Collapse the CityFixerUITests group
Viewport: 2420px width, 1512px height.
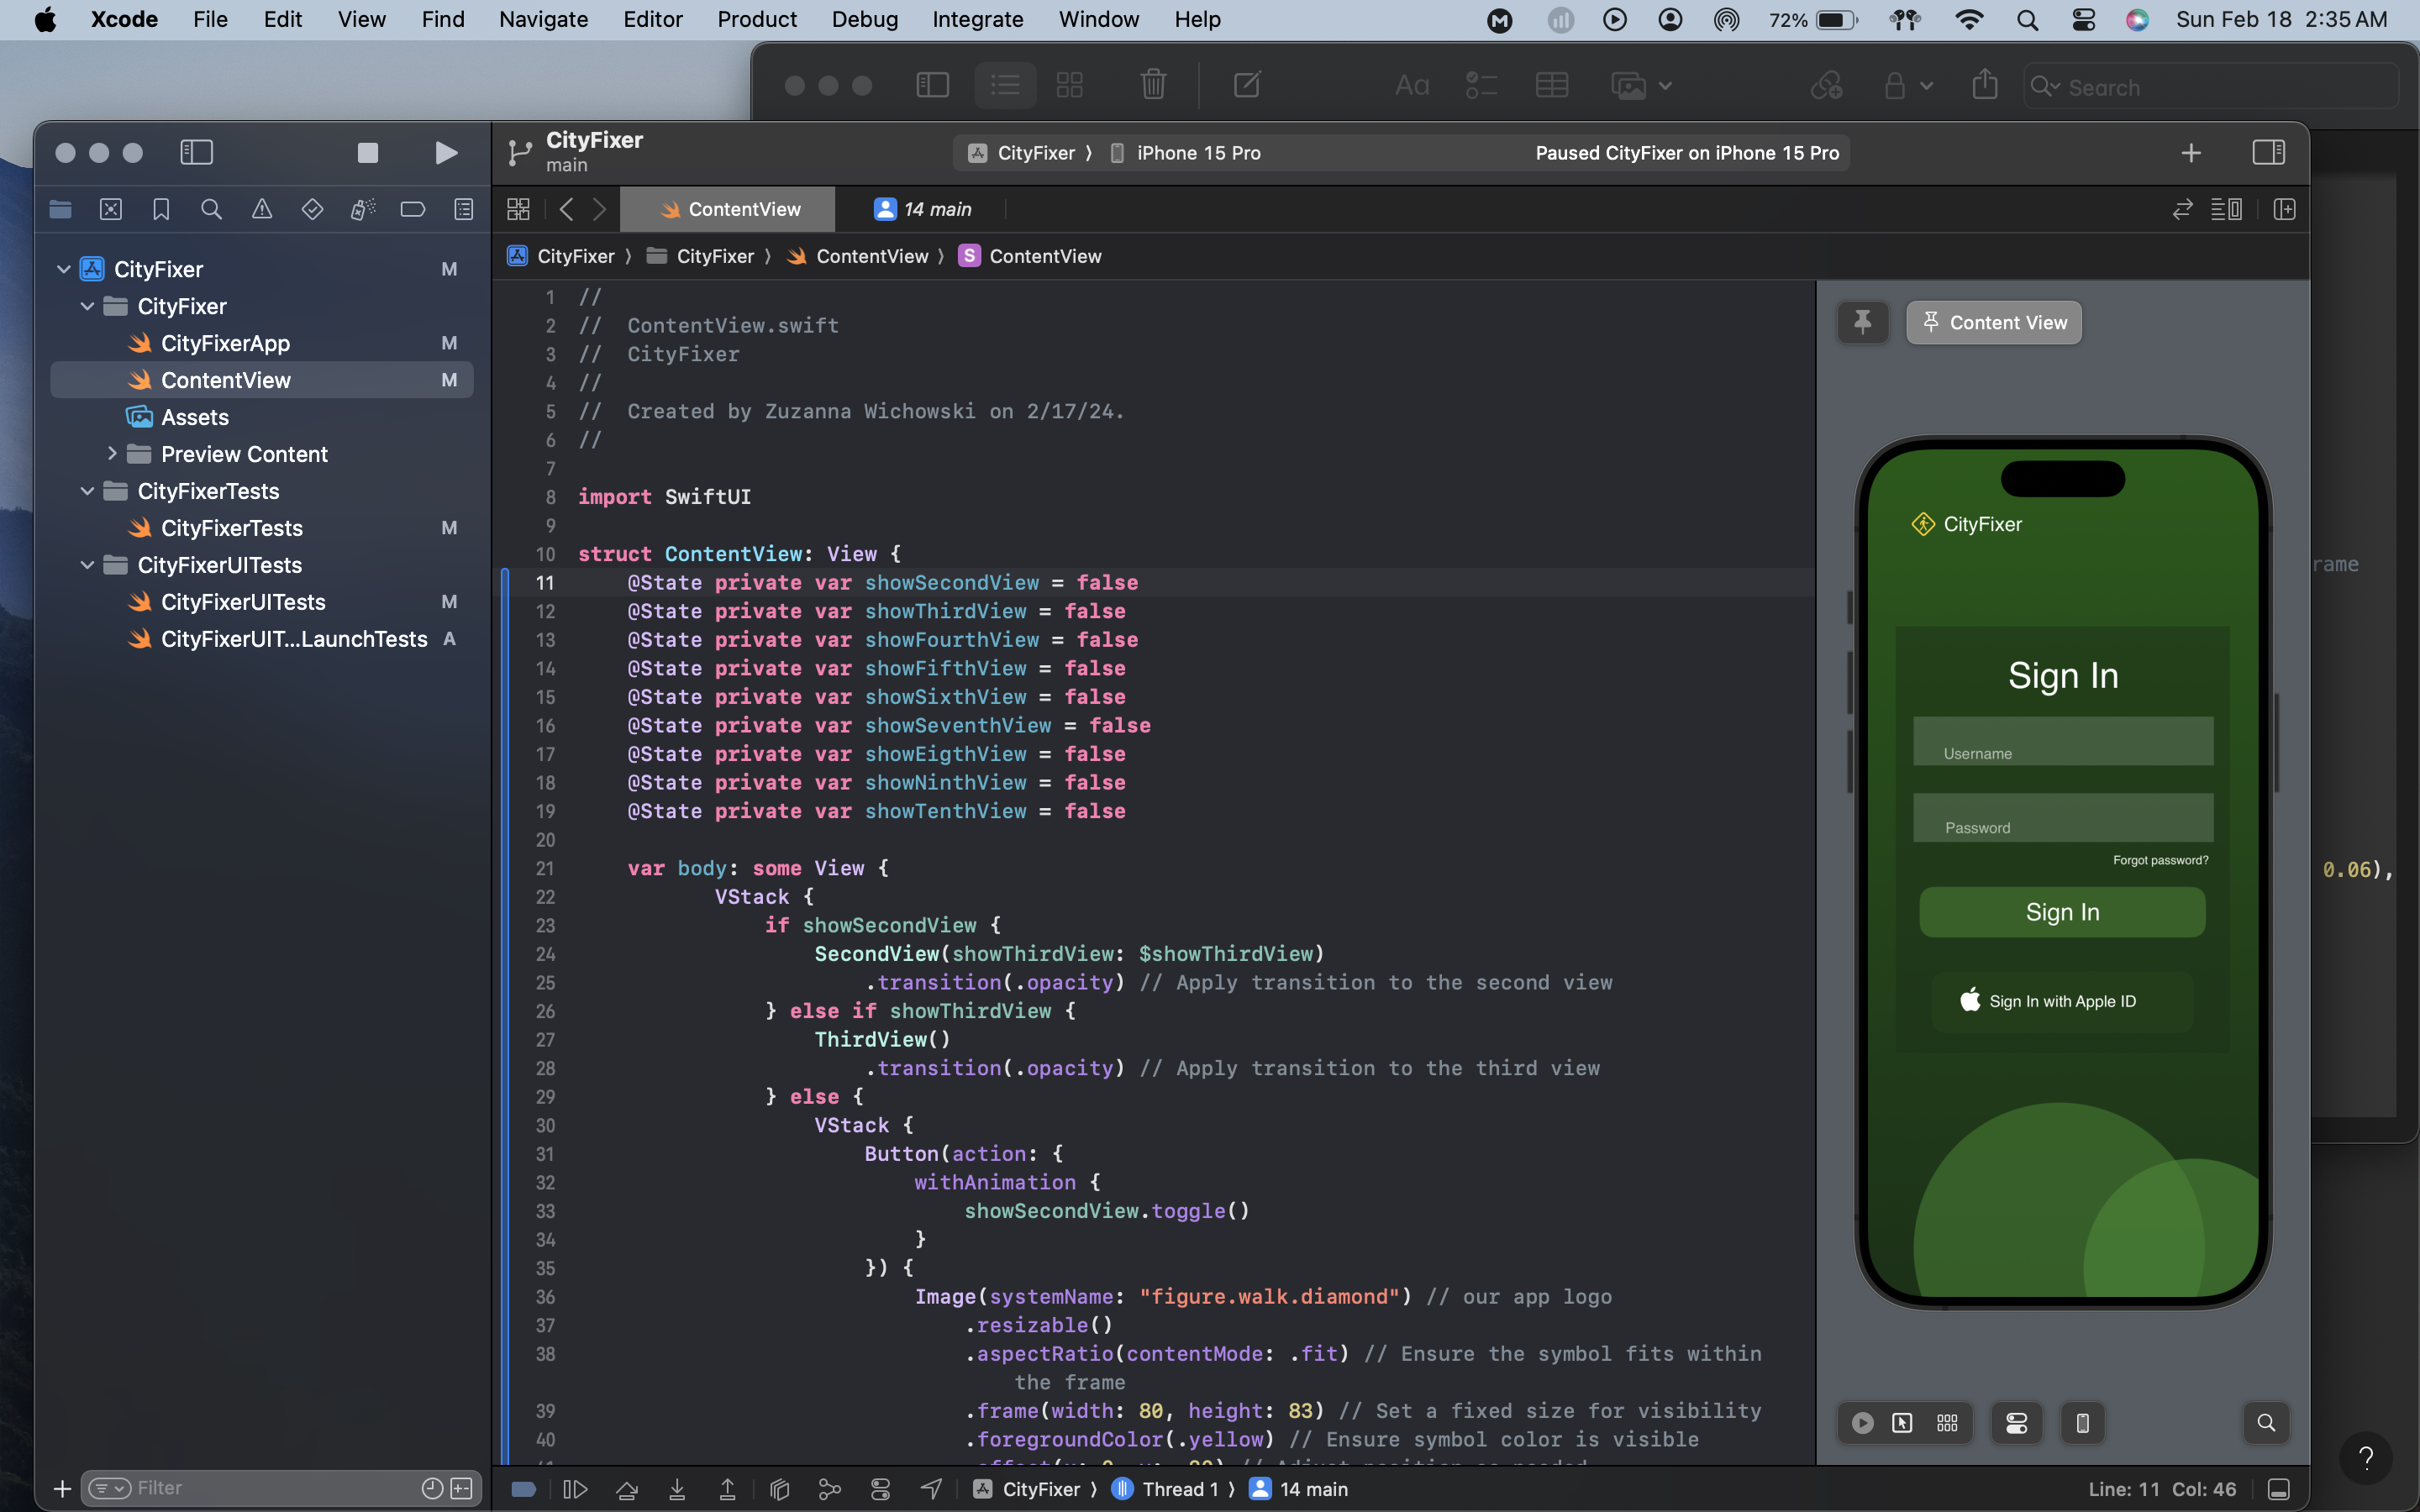(87, 565)
